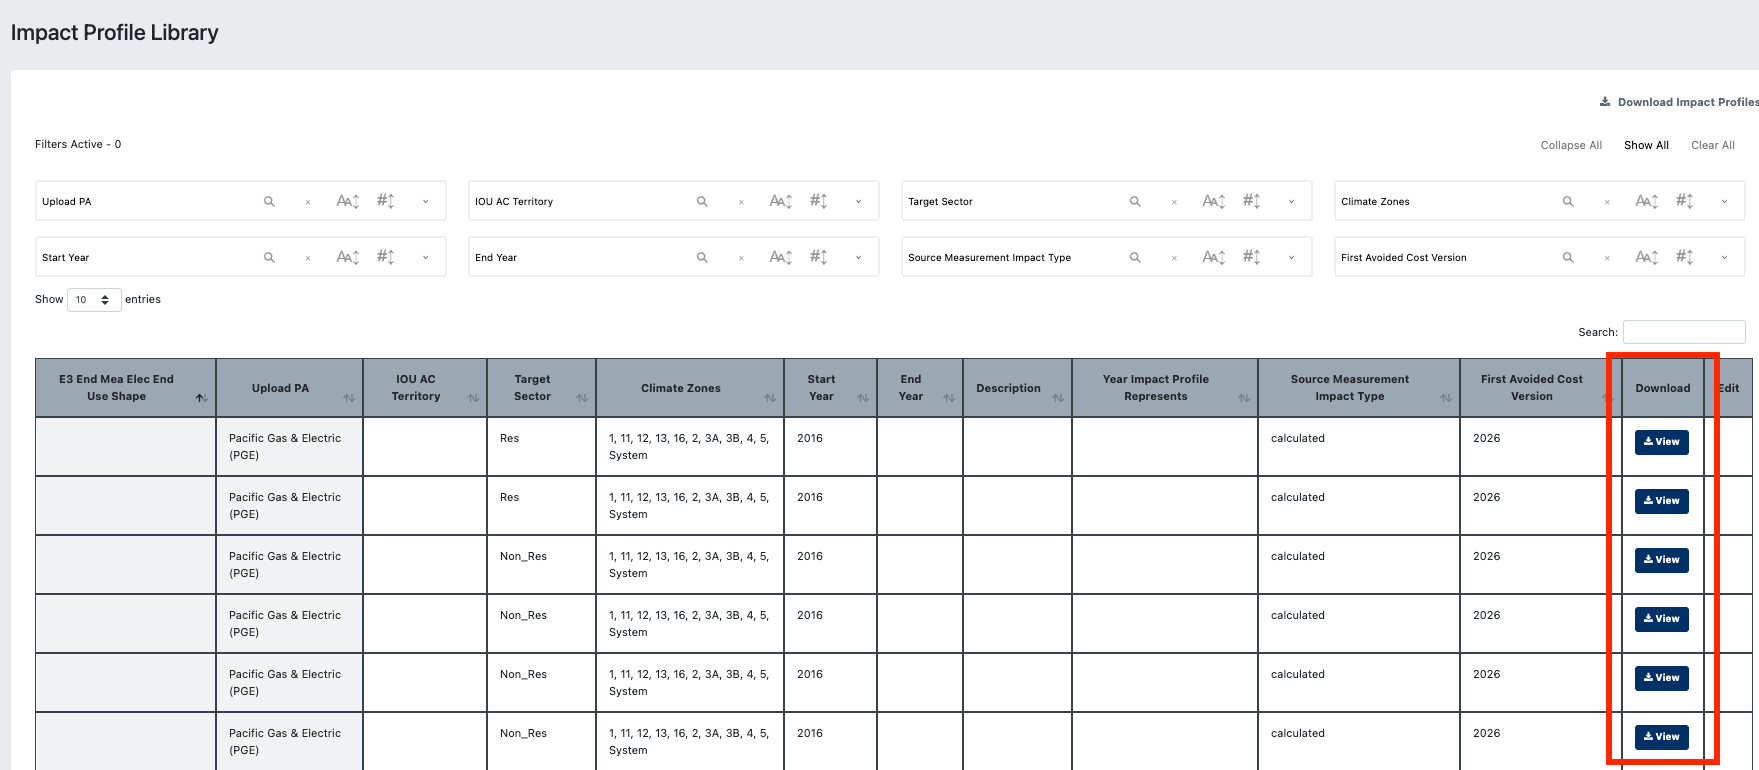Click the Download Impact Profiles link
The image size is (1759, 770).
[1680, 102]
